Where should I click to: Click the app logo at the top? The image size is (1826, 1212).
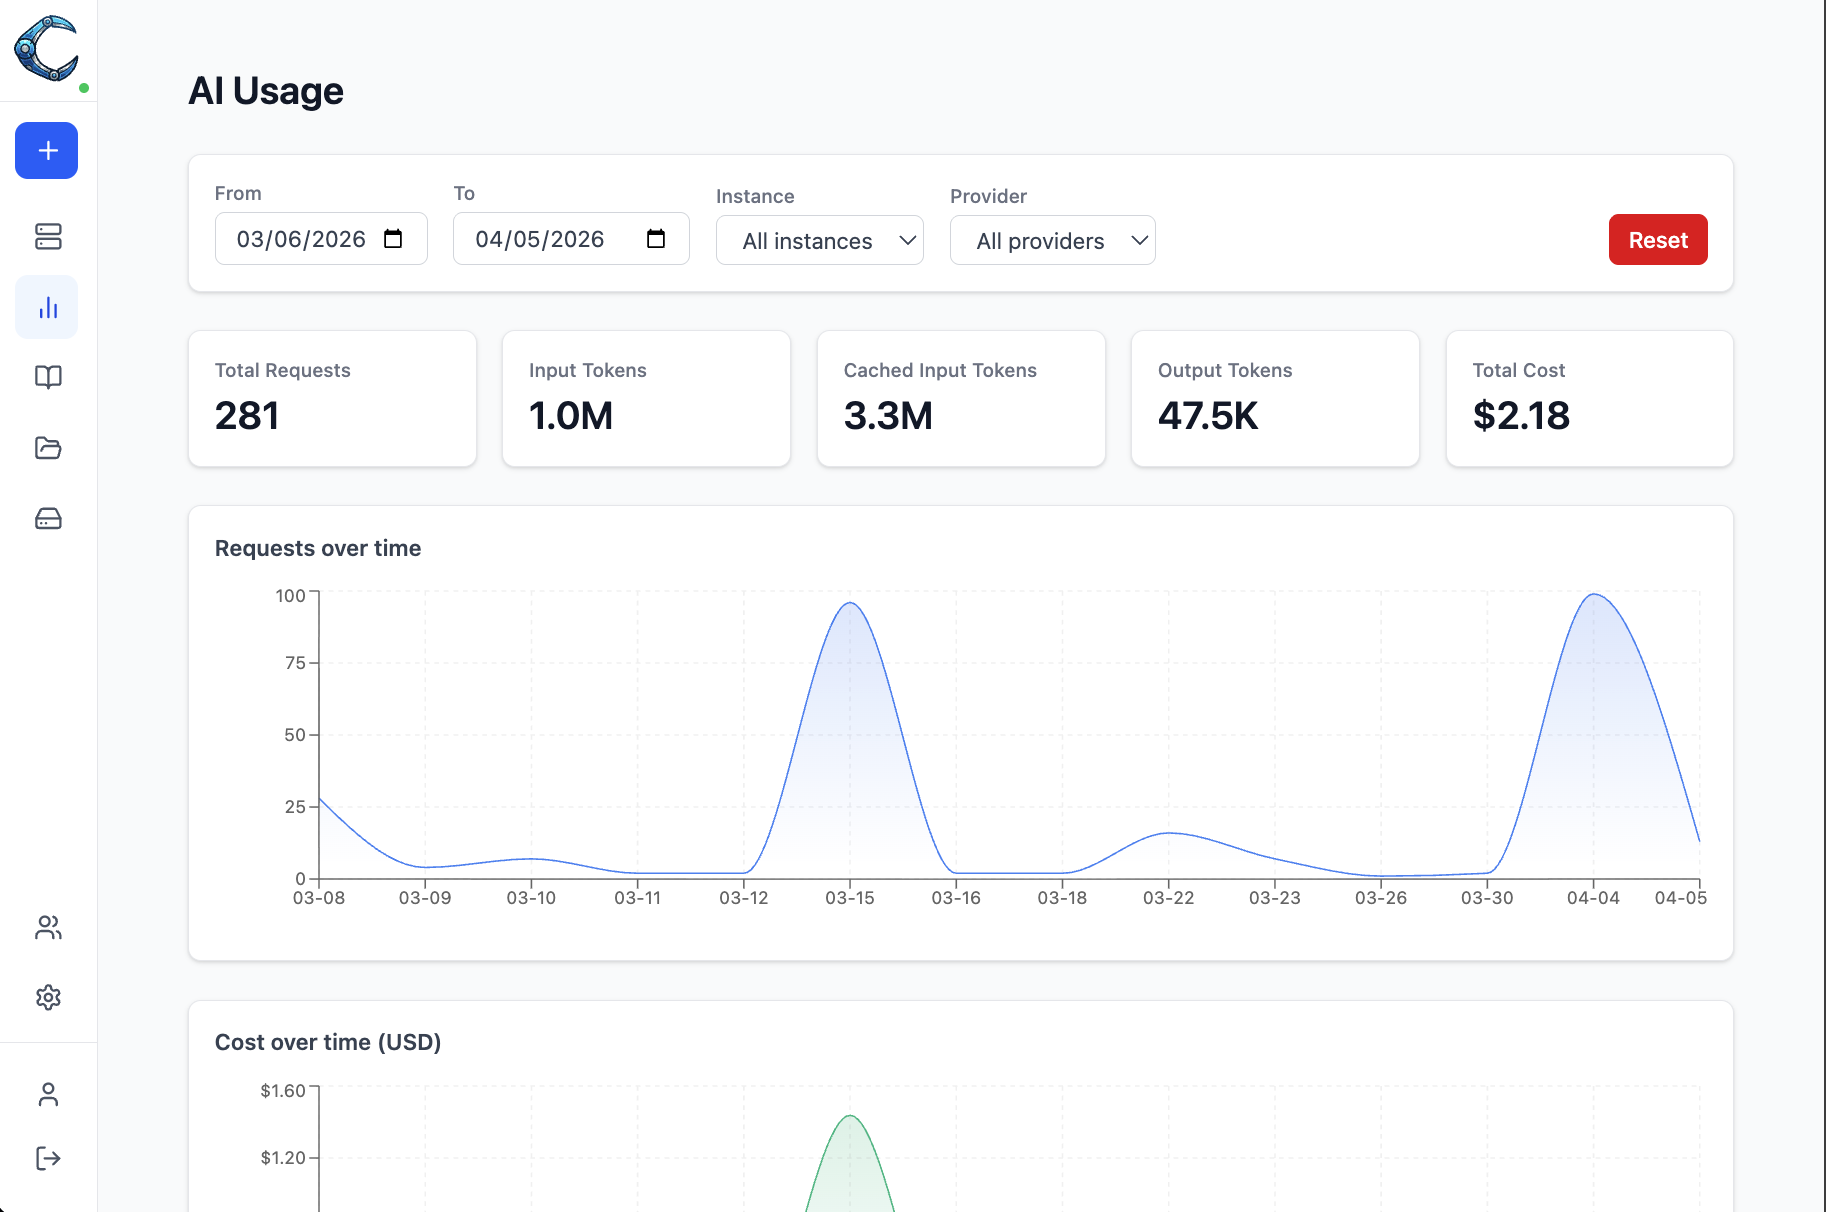click(x=46, y=48)
